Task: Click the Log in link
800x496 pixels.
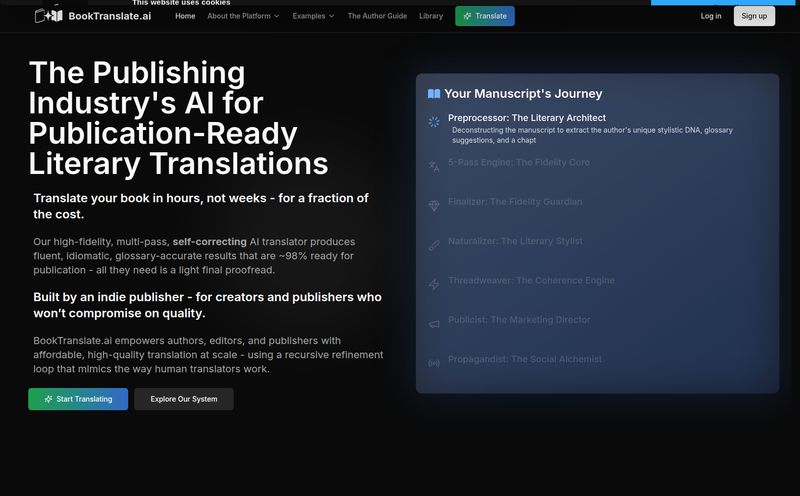Action: (711, 16)
